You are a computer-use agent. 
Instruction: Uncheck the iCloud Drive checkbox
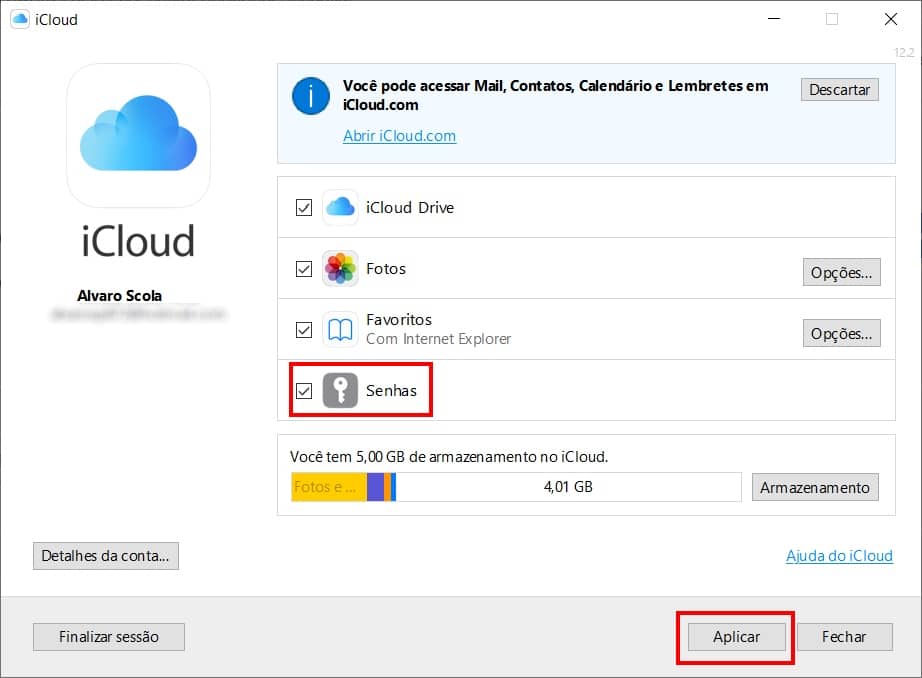303,208
